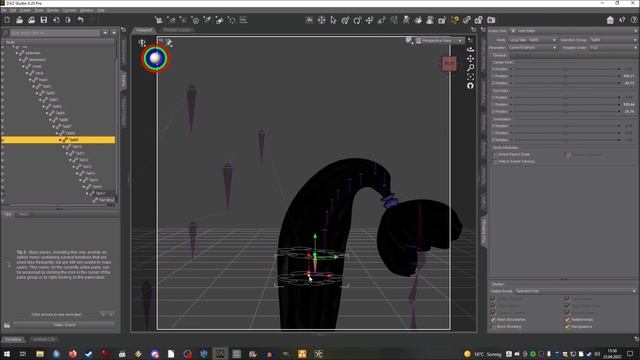
Task: Activate the Rotate tool in toolbar
Action: tap(358, 20)
